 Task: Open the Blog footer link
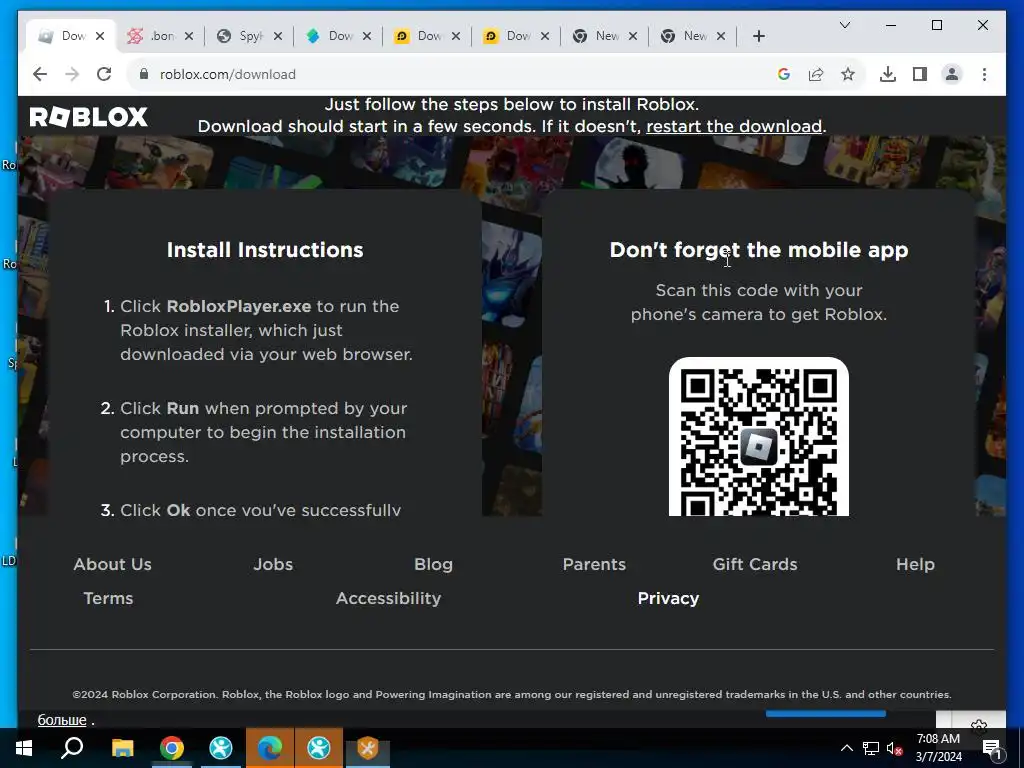click(433, 564)
